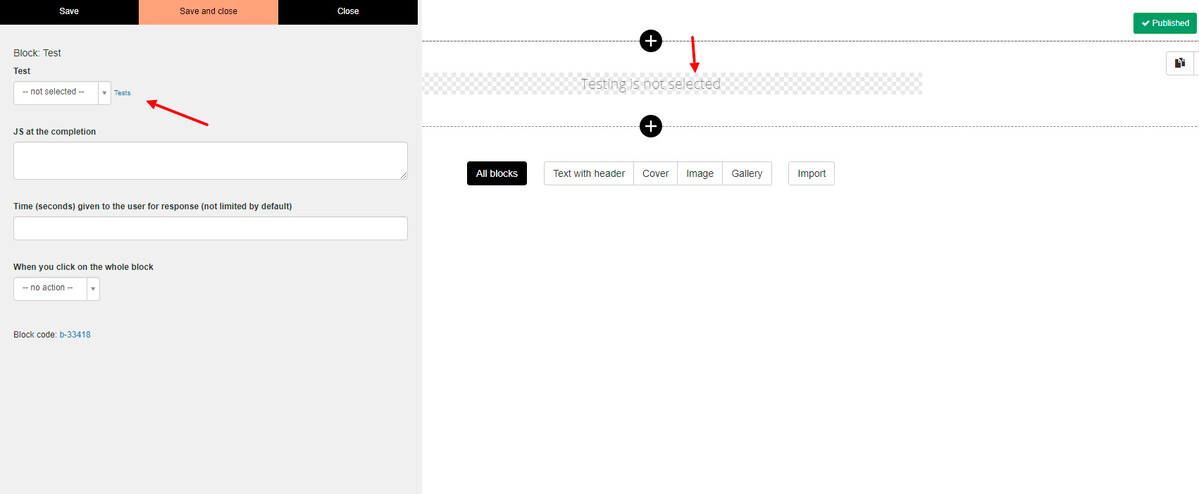This screenshot has width=1199, height=494.
Task: Click the green Published status button
Action: pyautogui.click(x=1165, y=23)
